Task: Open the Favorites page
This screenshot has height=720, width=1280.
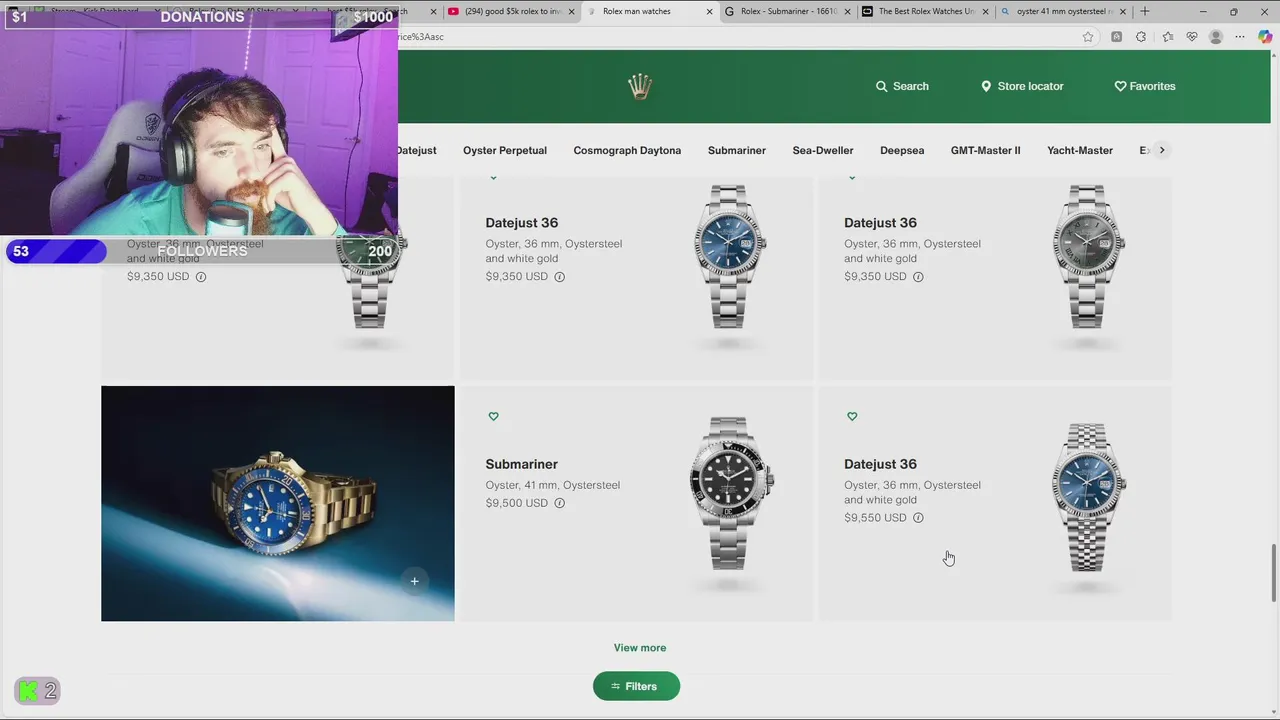Action: 1145,86
